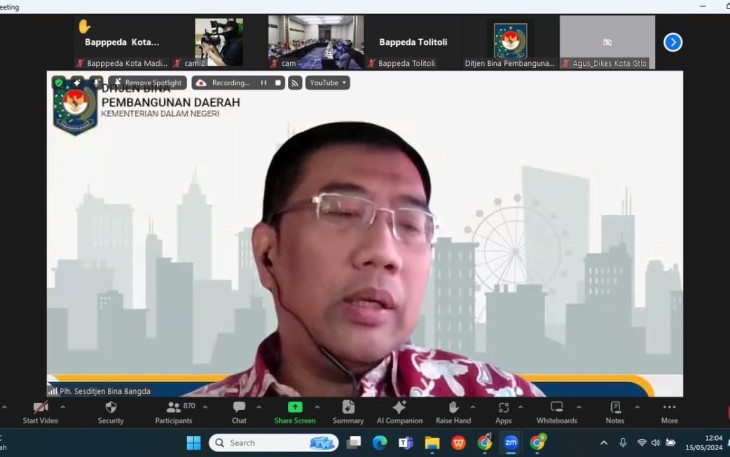Select the cam 2 cameraman video tile
Image resolution: width=730 pixels, height=457 pixels.
point(219,42)
